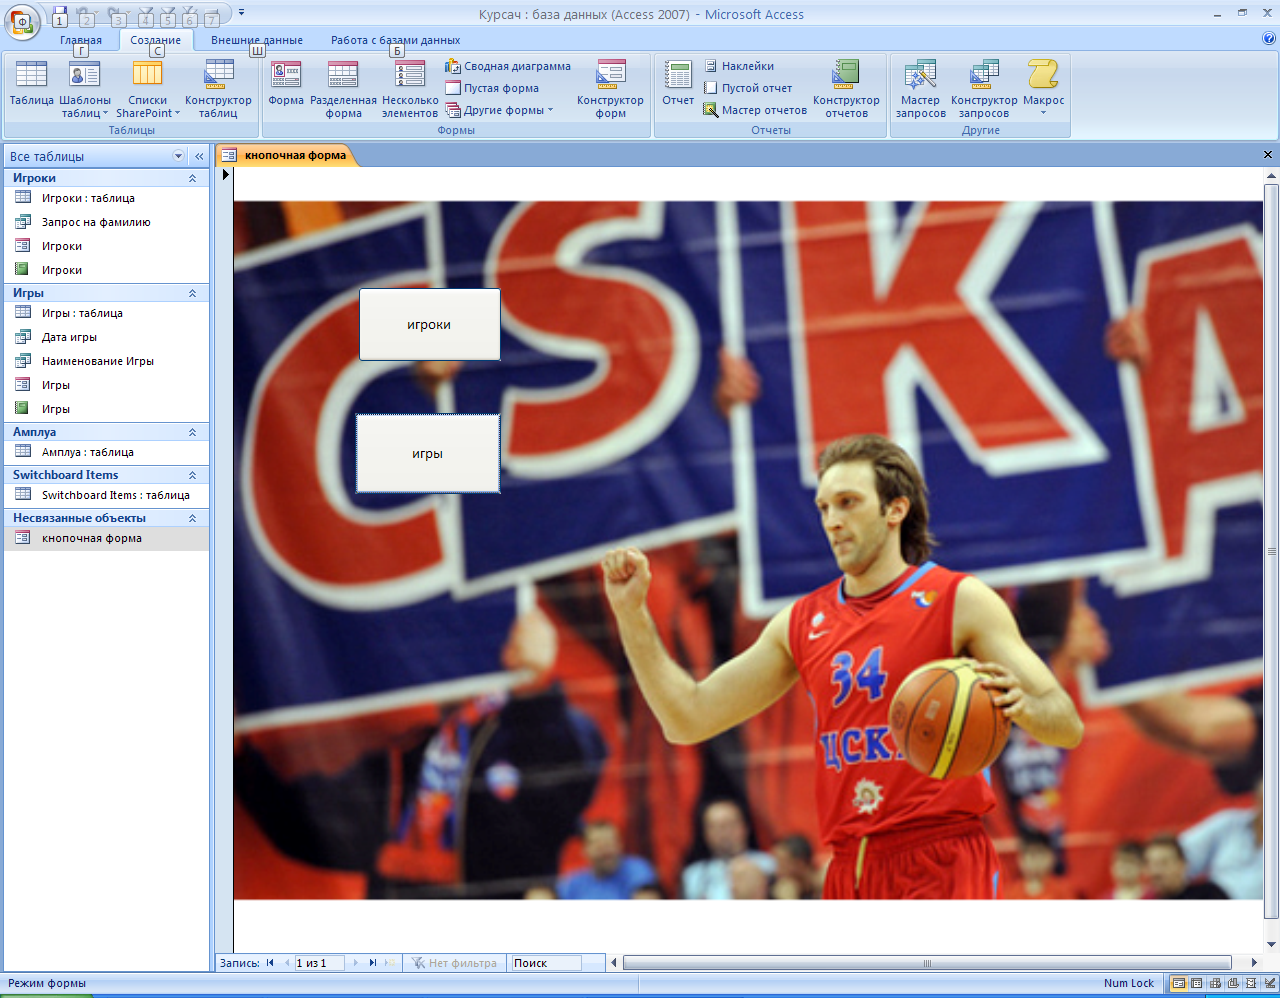Click the Нет фильтра filter button
The height and width of the screenshot is (998, 1280).
point(454,963)
